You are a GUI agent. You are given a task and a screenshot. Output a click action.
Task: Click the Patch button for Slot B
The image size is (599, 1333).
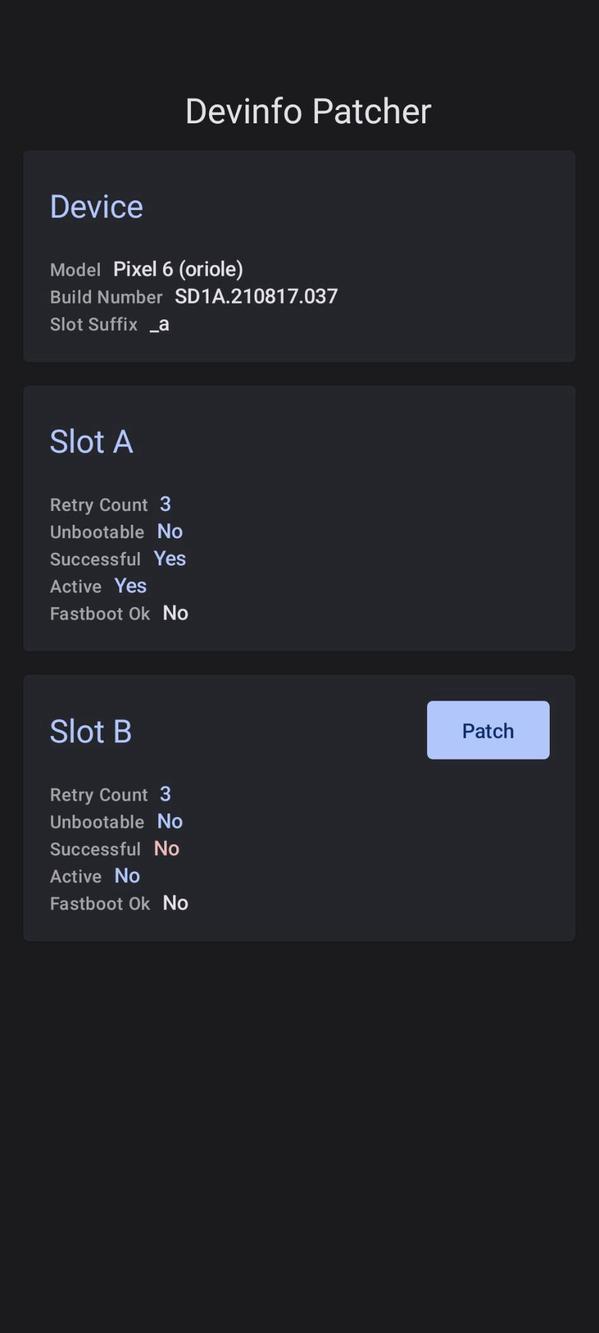(x=487, y=730)
